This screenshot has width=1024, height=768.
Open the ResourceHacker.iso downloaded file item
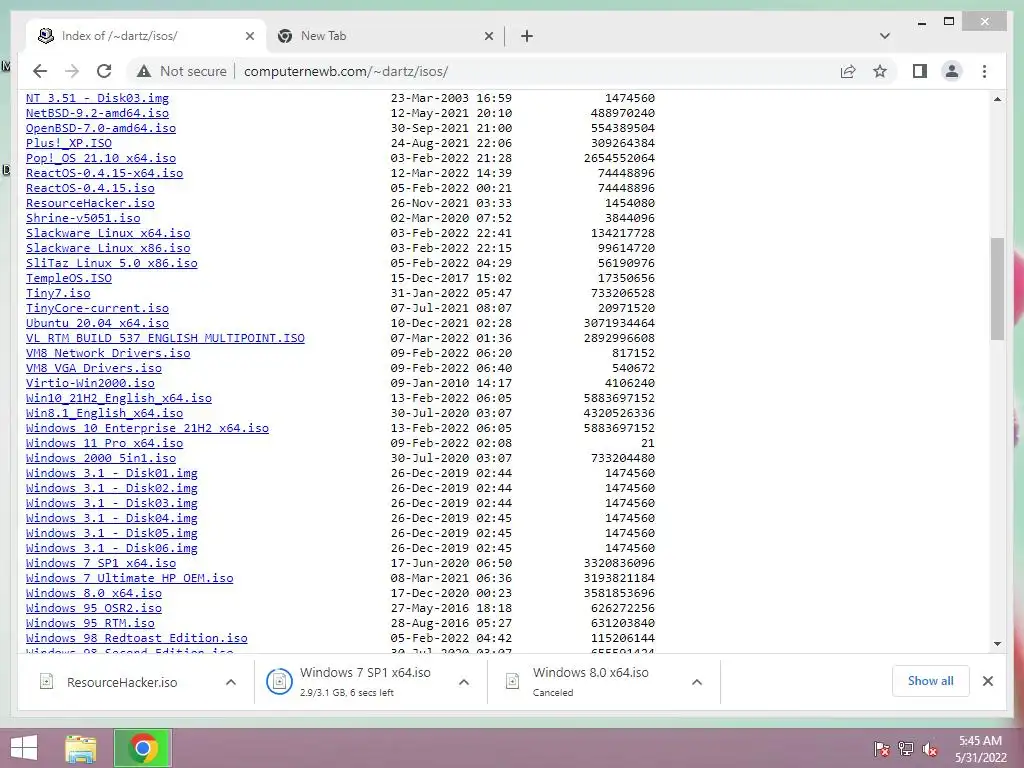[121, 682]
